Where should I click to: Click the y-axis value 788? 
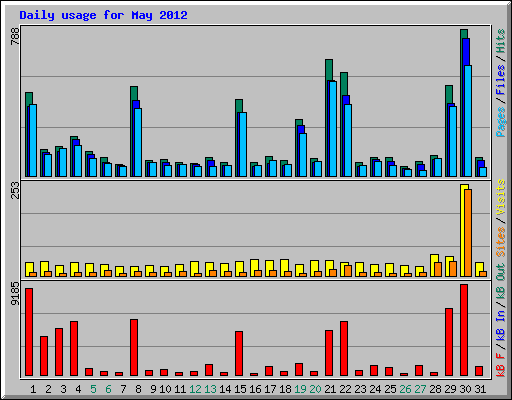point(15,36)
